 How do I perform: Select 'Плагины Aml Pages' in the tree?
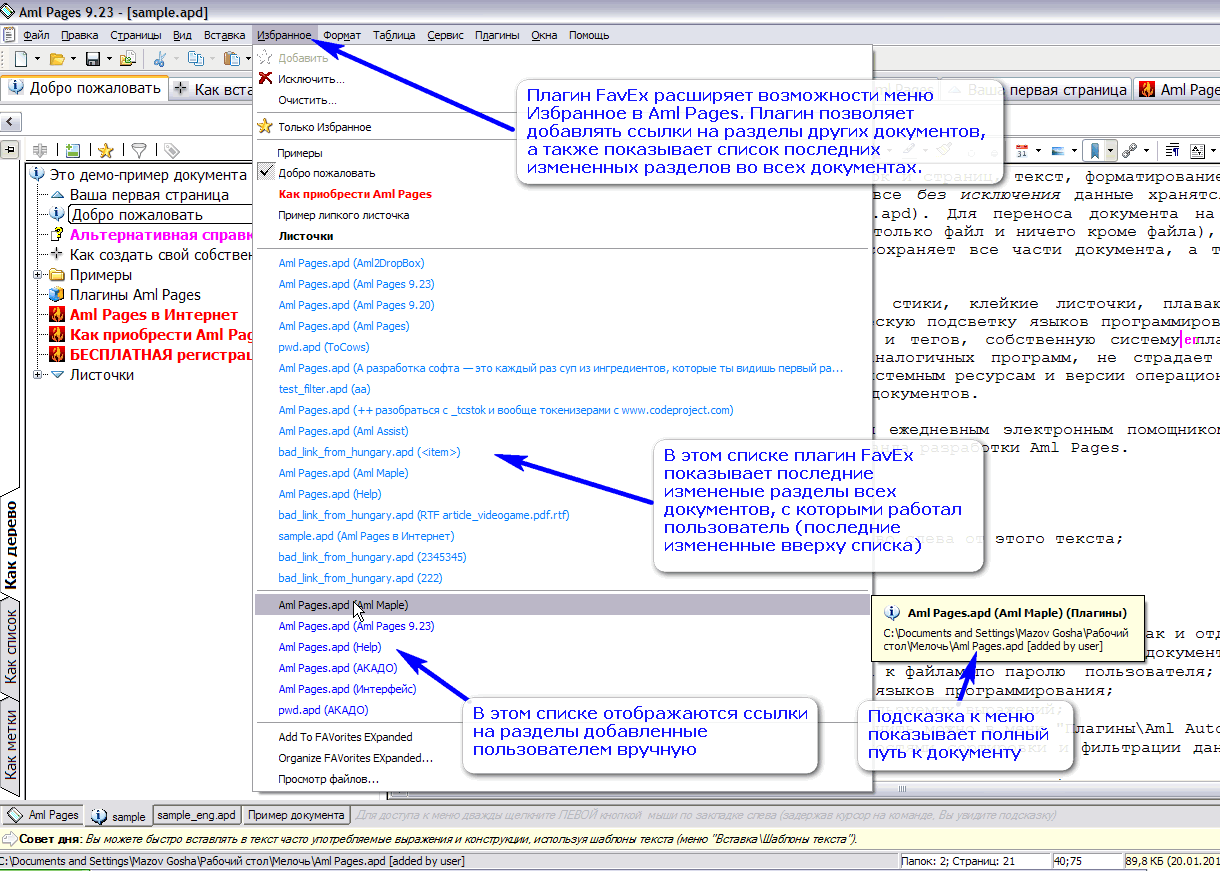[x=135, y=295]
